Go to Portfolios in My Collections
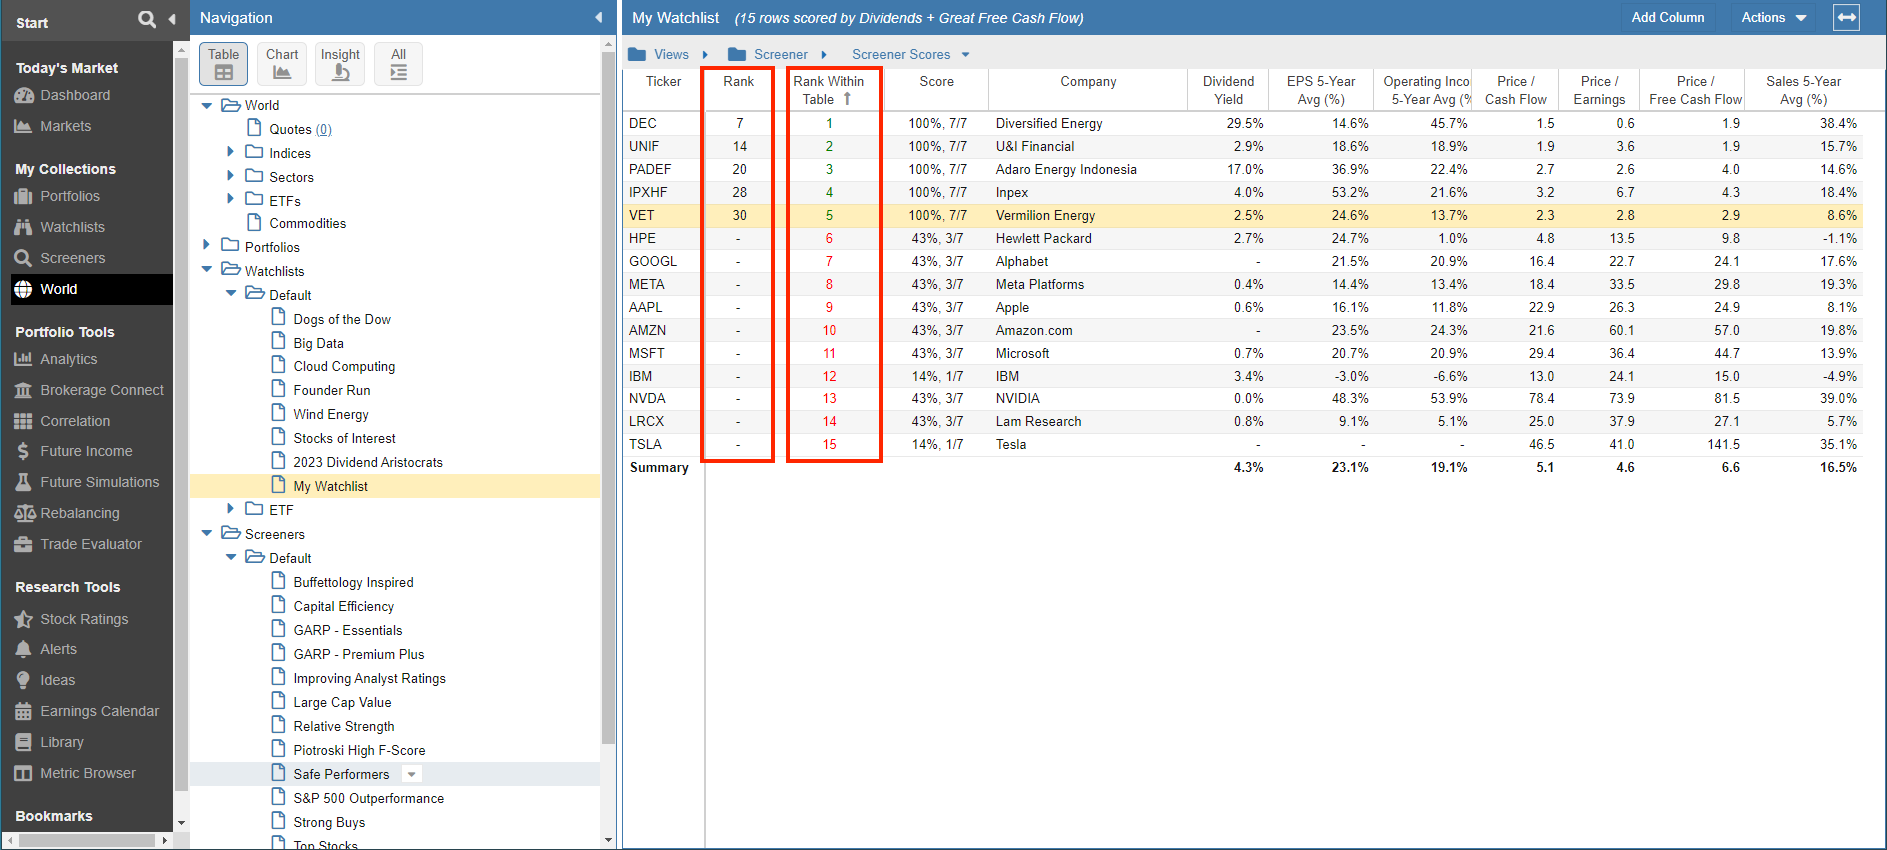 tap(70, 196)
